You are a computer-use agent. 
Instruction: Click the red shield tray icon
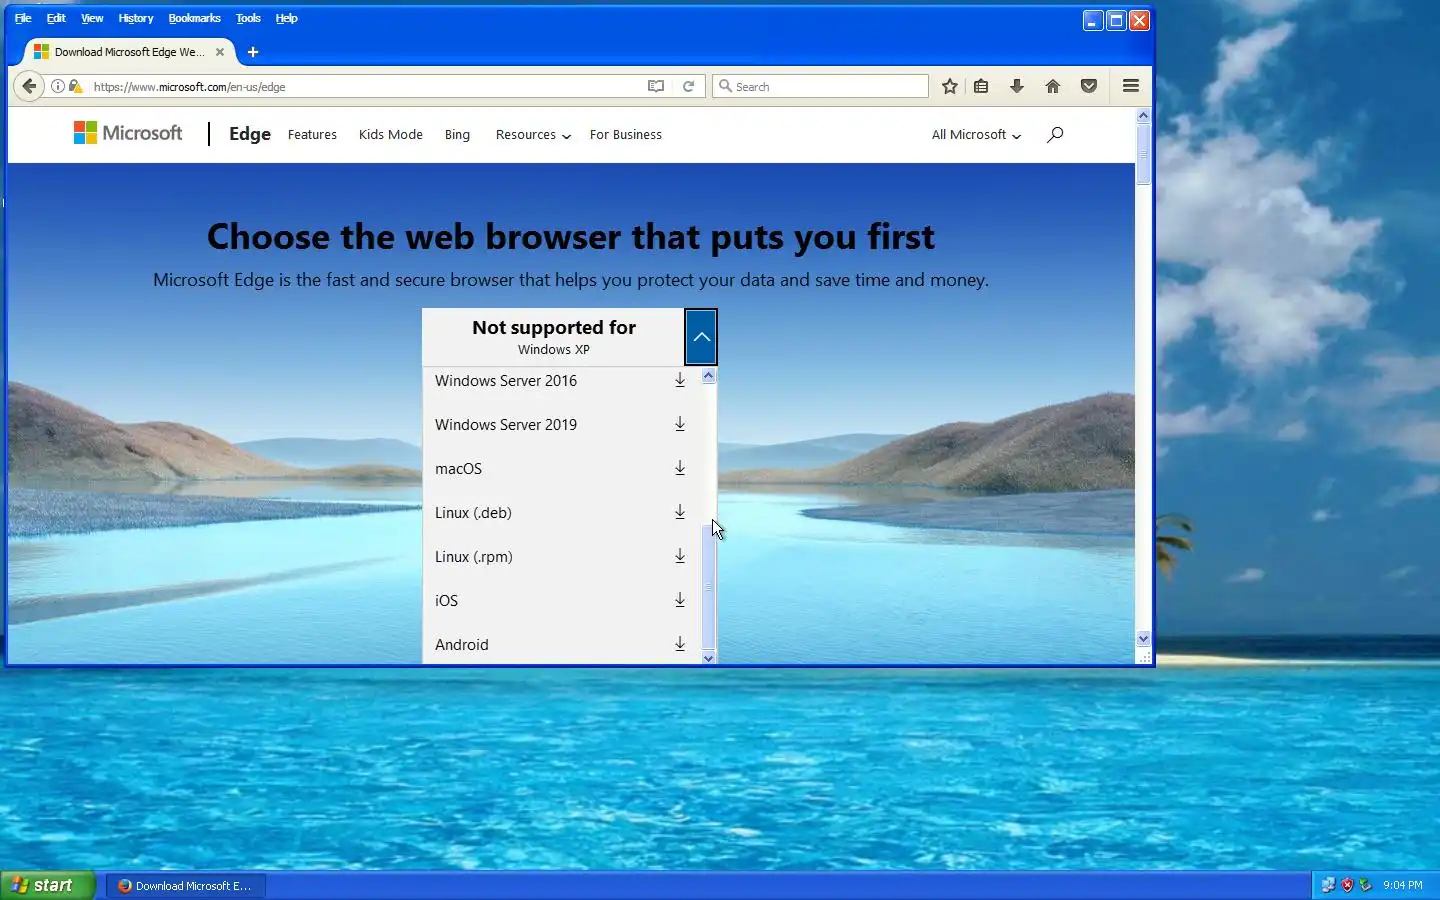click(x=1347, y=885)
